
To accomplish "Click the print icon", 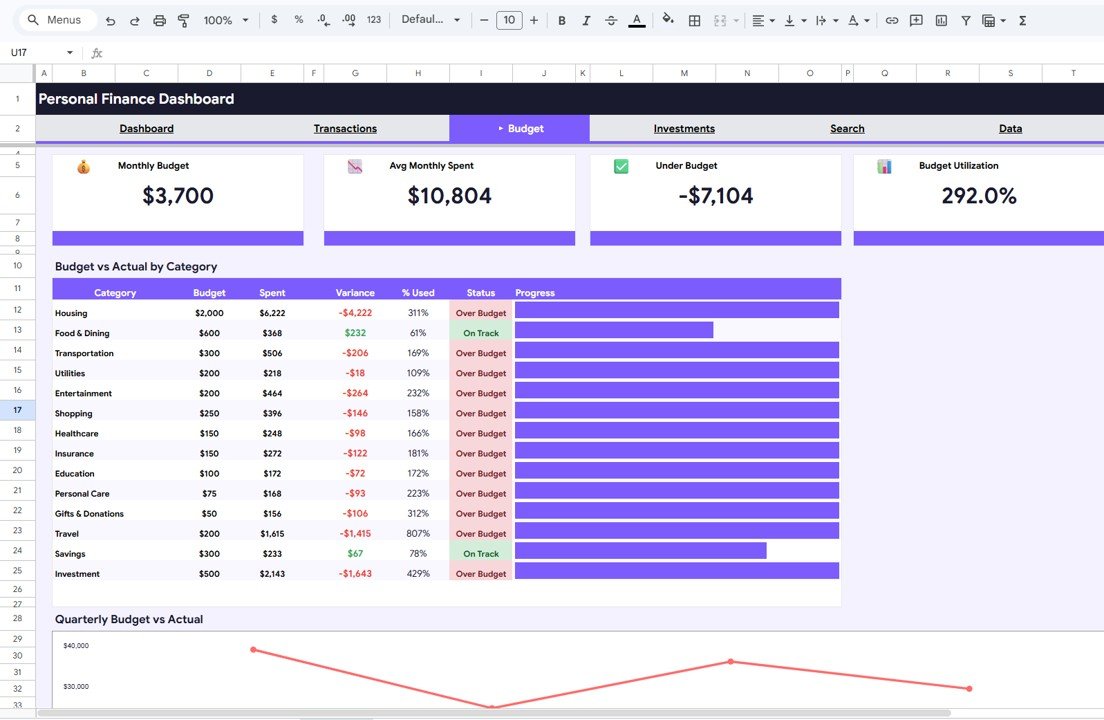I will [x=159, y=20].
